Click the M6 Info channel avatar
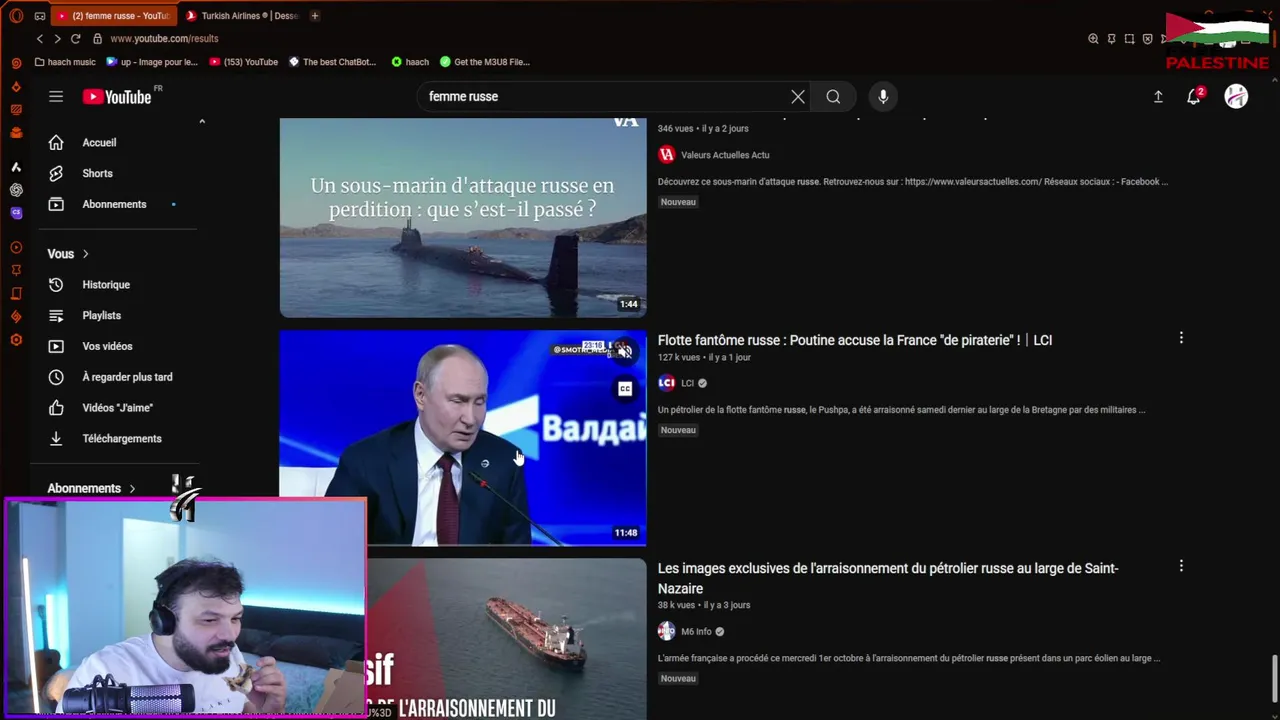The image size is (1280, 720). pos(667,631)
